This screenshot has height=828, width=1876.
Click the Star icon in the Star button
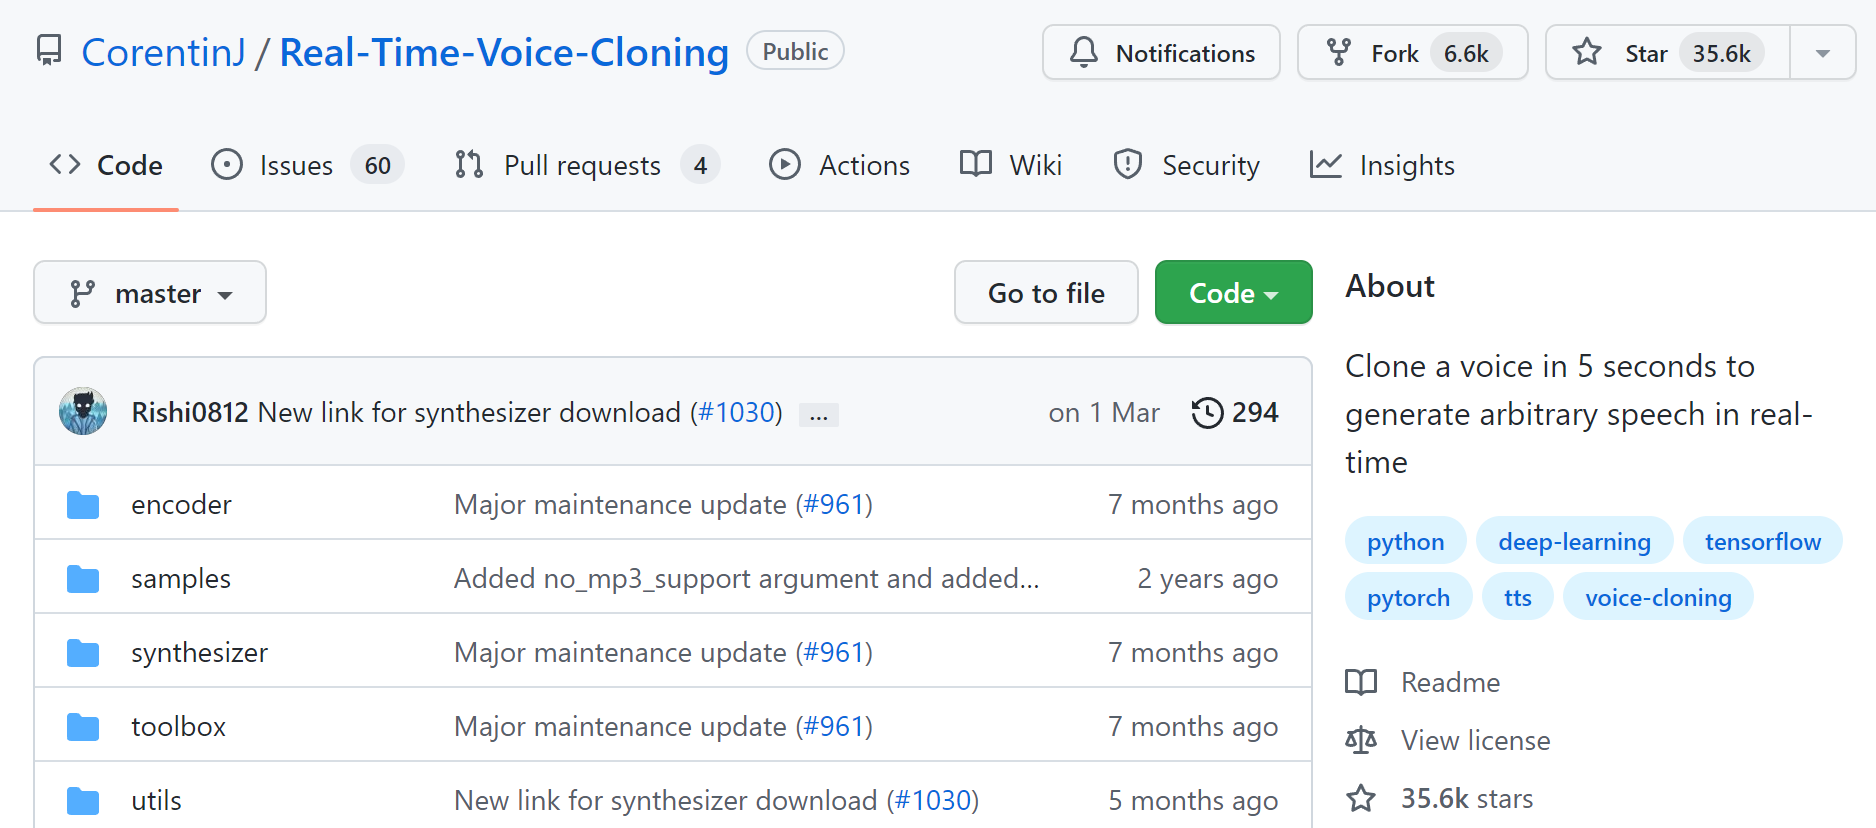(x=1587, y=52)
